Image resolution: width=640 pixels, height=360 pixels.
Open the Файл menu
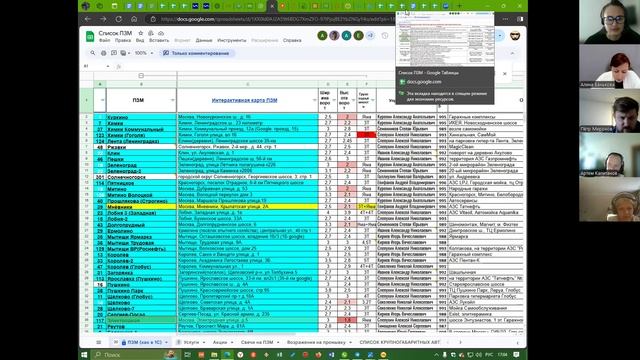click(x=104, y=40)
